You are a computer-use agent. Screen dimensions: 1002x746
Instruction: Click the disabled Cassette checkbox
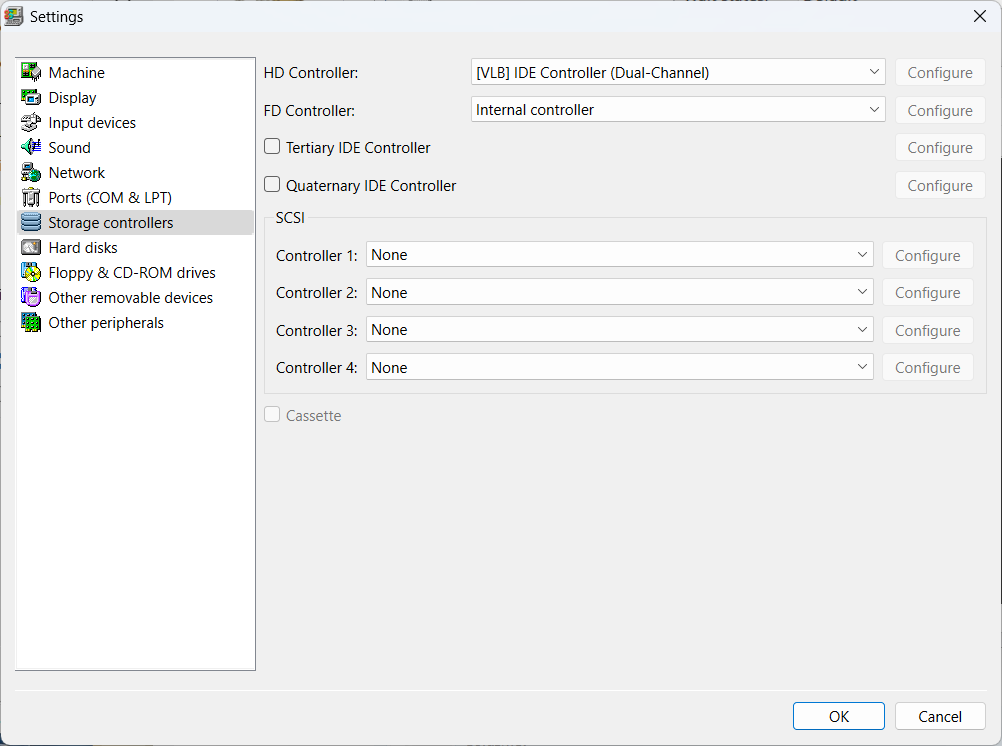point(272,415)
